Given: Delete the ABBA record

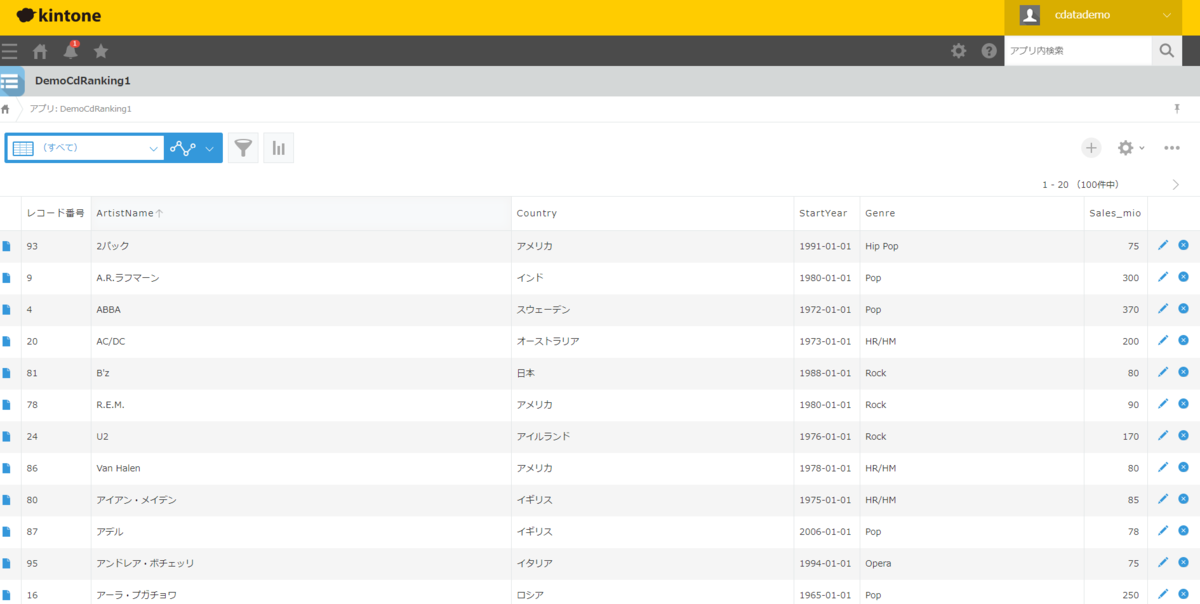Looking at the screenshot, I should click(1183, 309).
